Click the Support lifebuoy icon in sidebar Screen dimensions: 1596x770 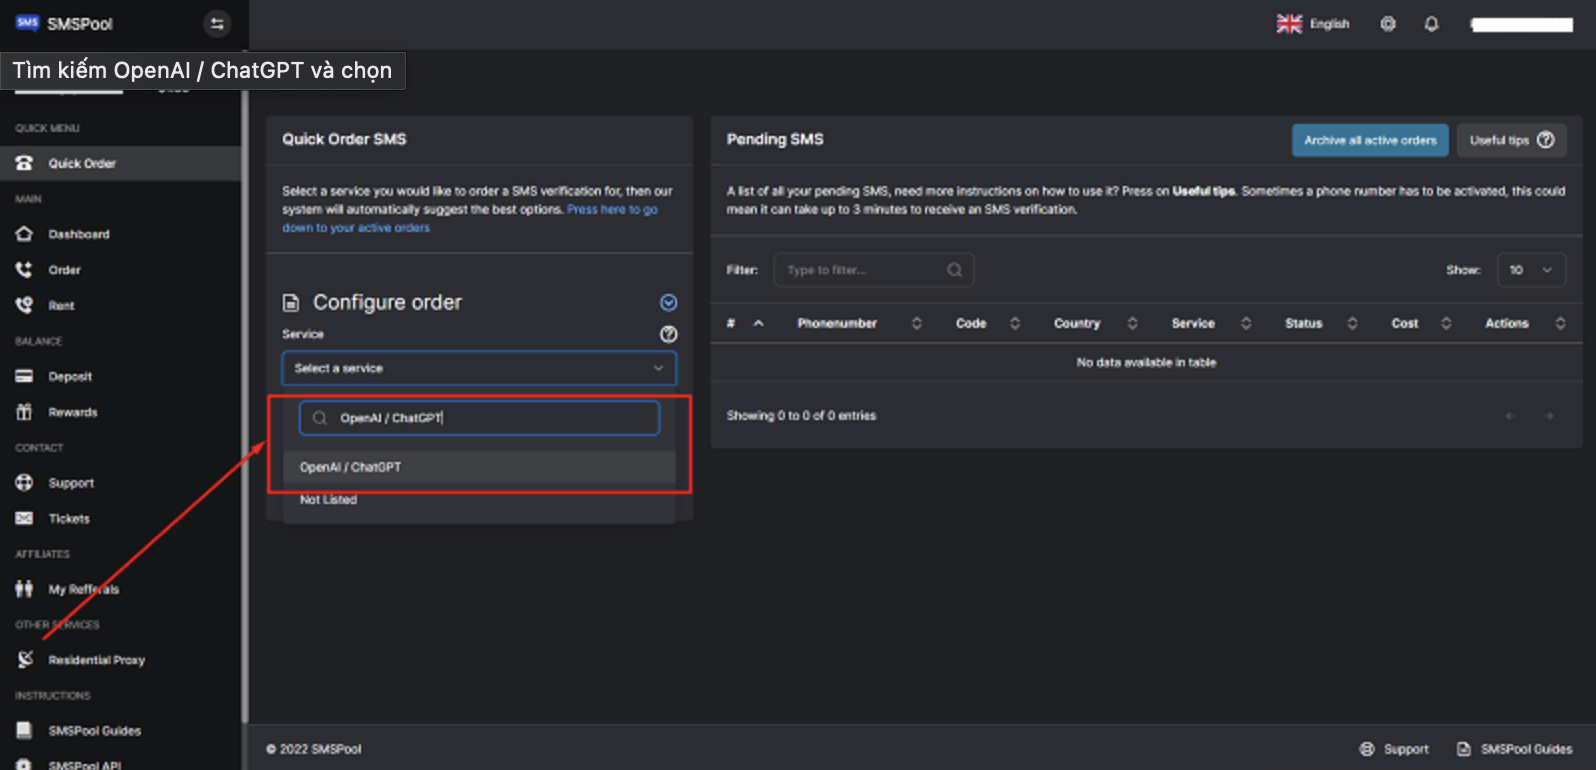tap(24, 483)
